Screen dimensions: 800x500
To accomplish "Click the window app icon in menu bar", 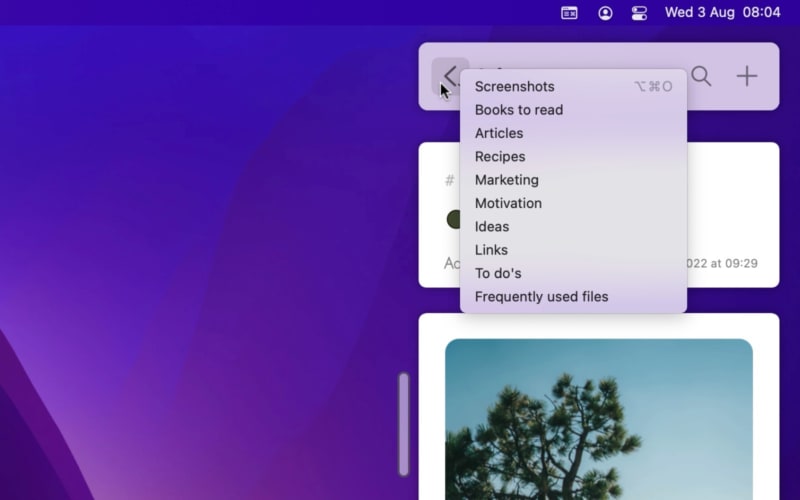I will click(x=569, y=13).
